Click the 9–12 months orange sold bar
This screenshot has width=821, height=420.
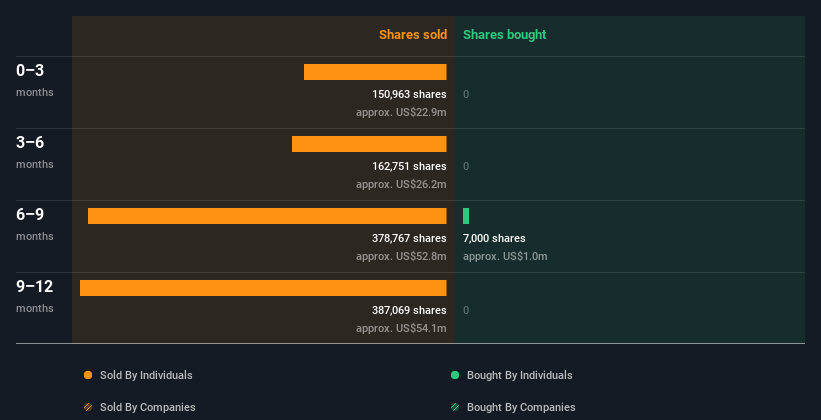pos(263,288)
